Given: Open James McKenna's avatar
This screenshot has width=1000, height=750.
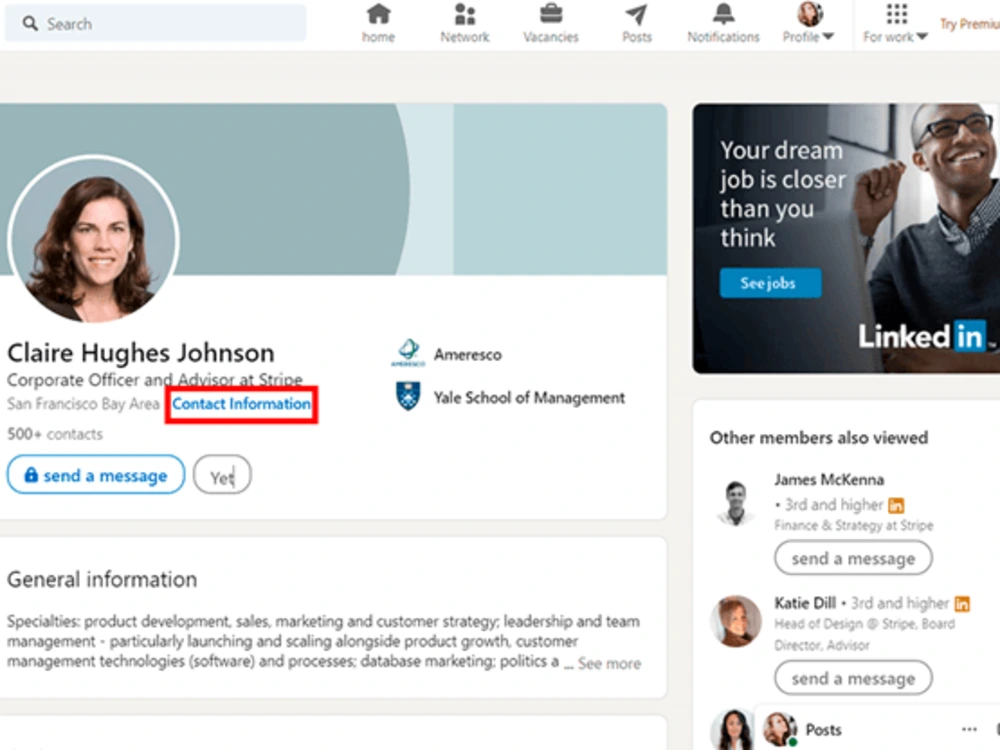Looking at the screenshot, I should point(736,503).
